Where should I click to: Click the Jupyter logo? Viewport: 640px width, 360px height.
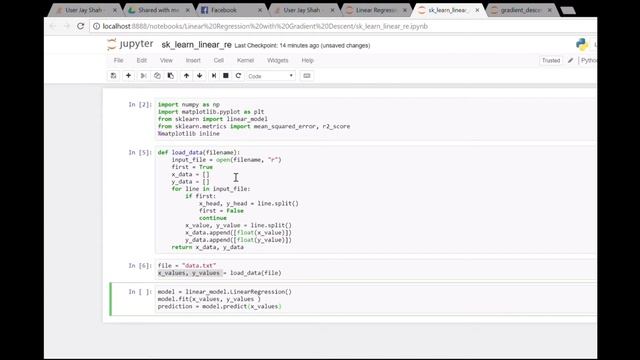click(x=130, y=44)
